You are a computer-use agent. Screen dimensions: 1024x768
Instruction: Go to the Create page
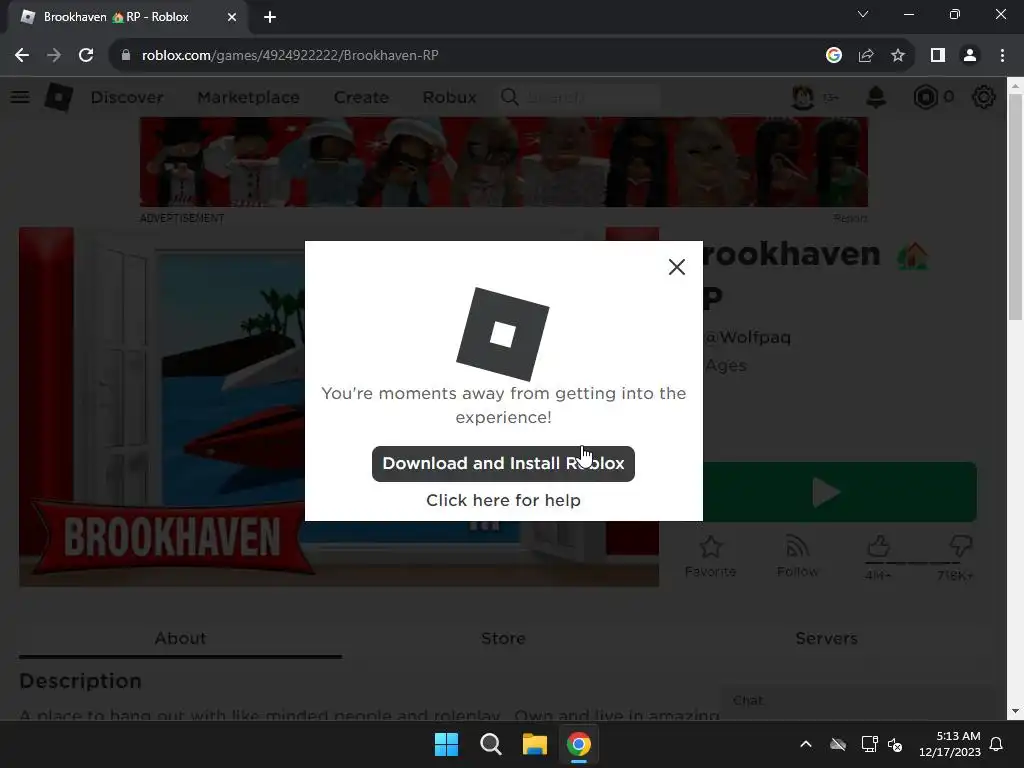point(361,97)
